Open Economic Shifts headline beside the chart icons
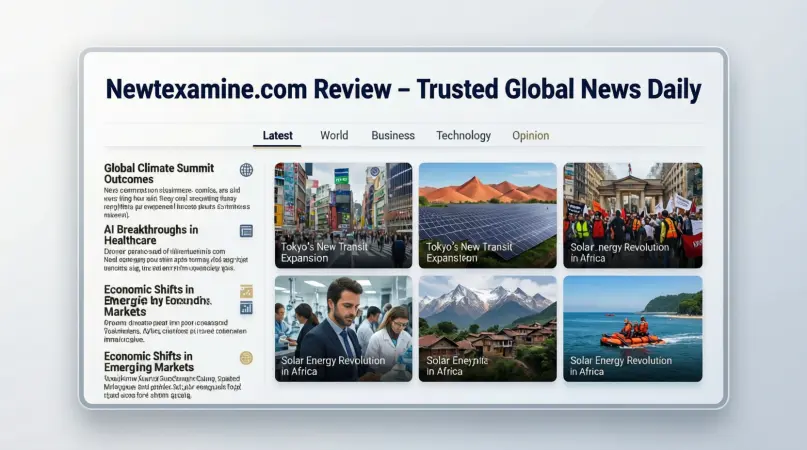 (157, 300)
